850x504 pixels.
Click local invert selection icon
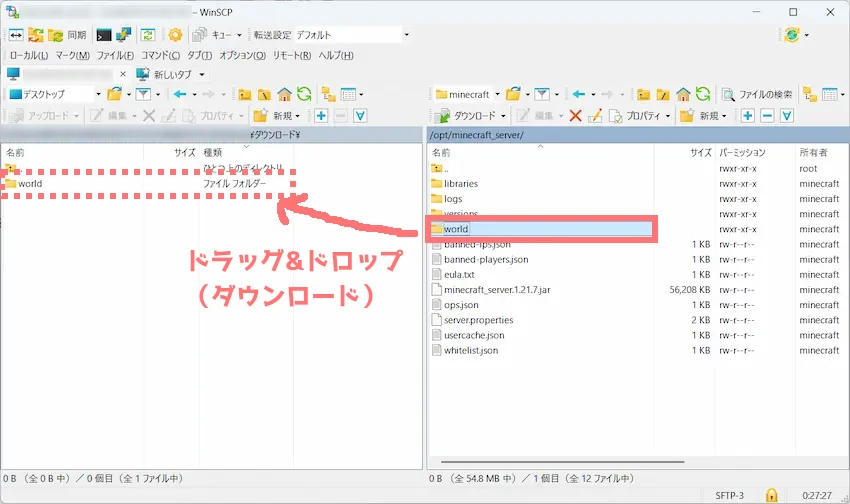(360, 115)
